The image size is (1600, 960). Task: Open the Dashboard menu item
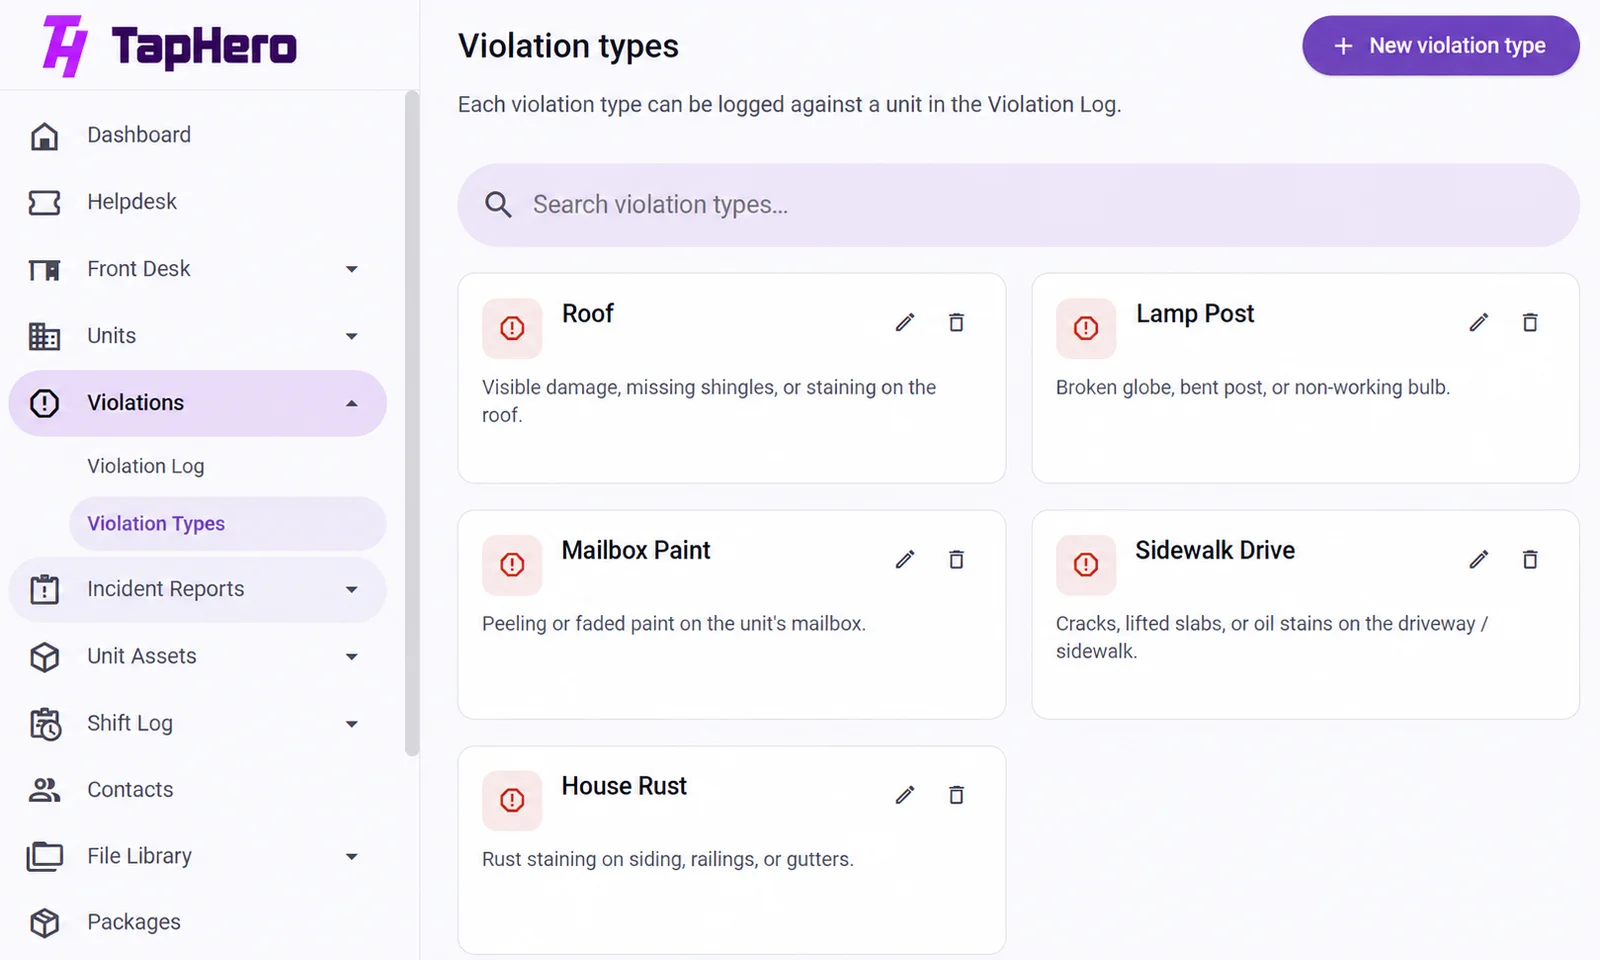click(x=198, y=135)
